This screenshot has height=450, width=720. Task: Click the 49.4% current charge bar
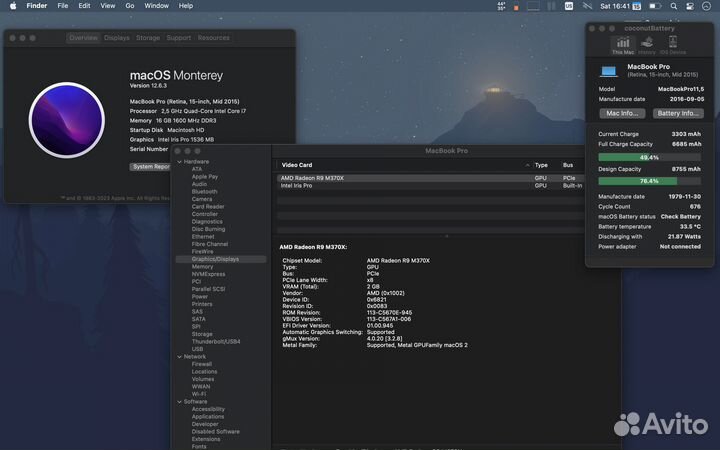click(x=649, y=158)
